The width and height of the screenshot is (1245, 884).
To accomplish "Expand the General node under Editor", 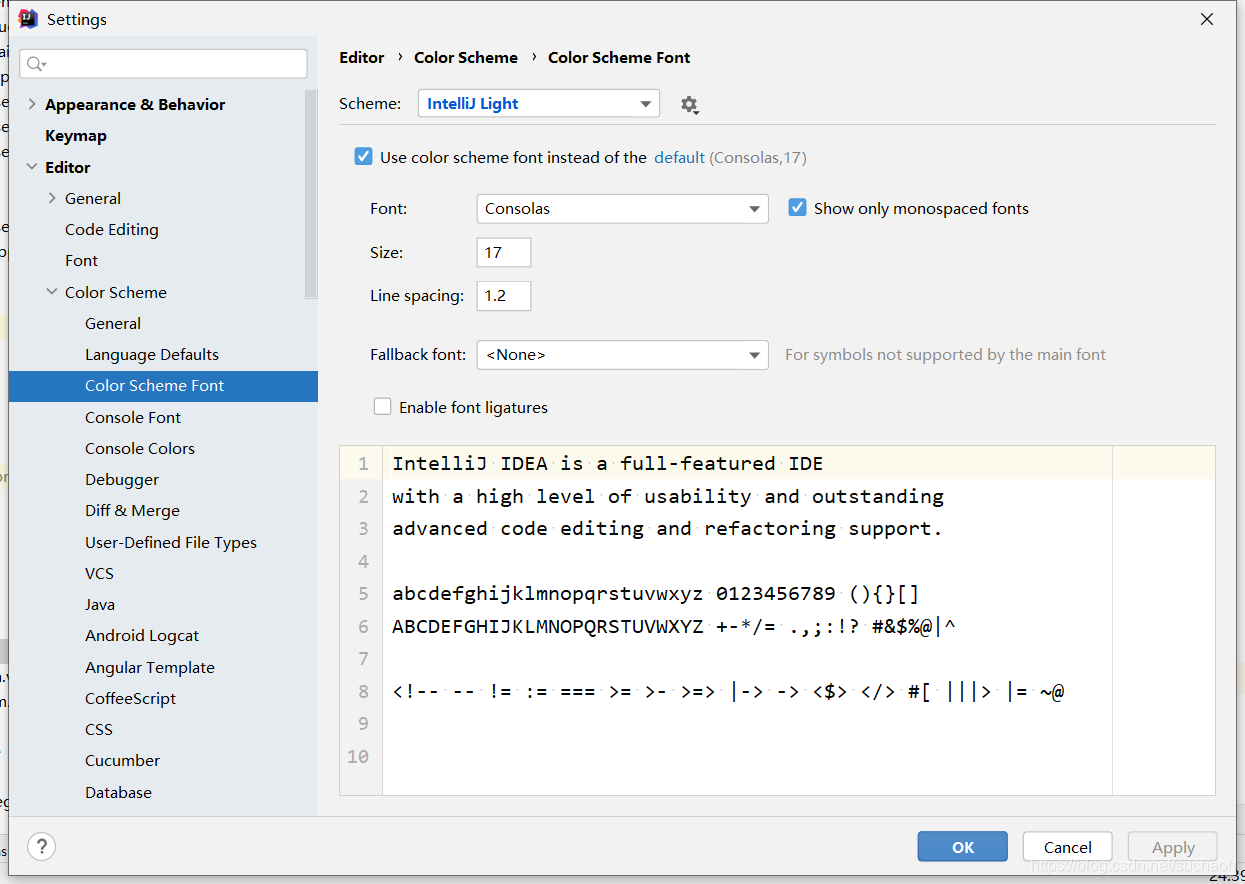I will 52,198.
